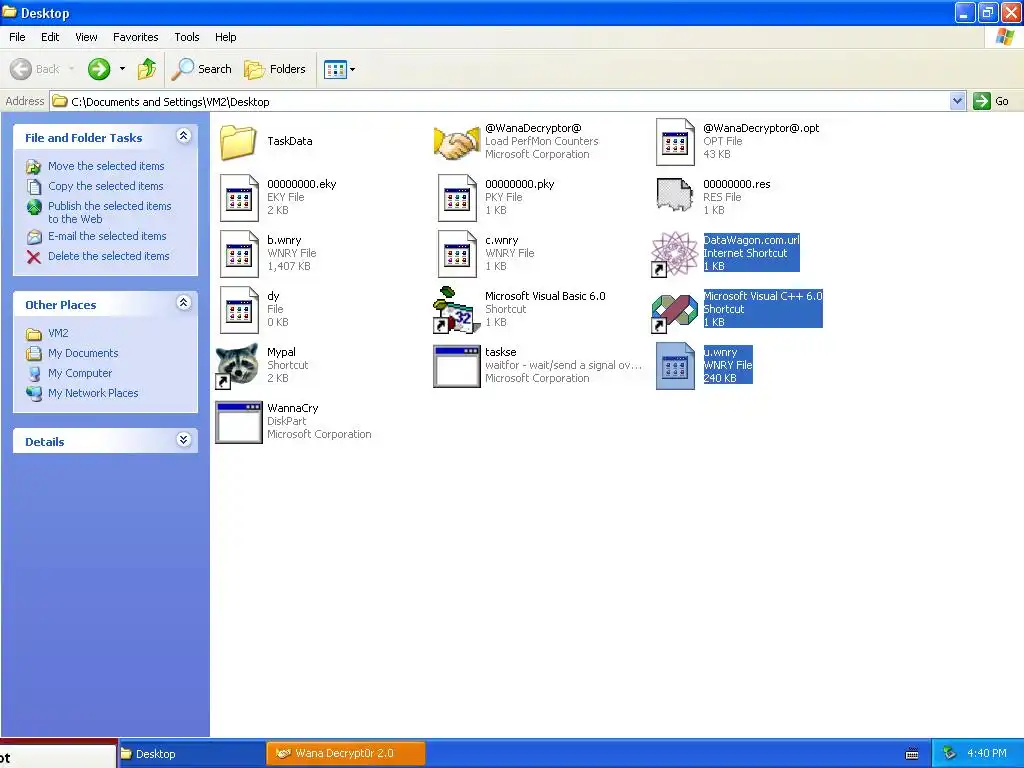Select the 00000000.res file icon
The width and height of the screenshot is (1024, 768).
[x=675, y=195]
